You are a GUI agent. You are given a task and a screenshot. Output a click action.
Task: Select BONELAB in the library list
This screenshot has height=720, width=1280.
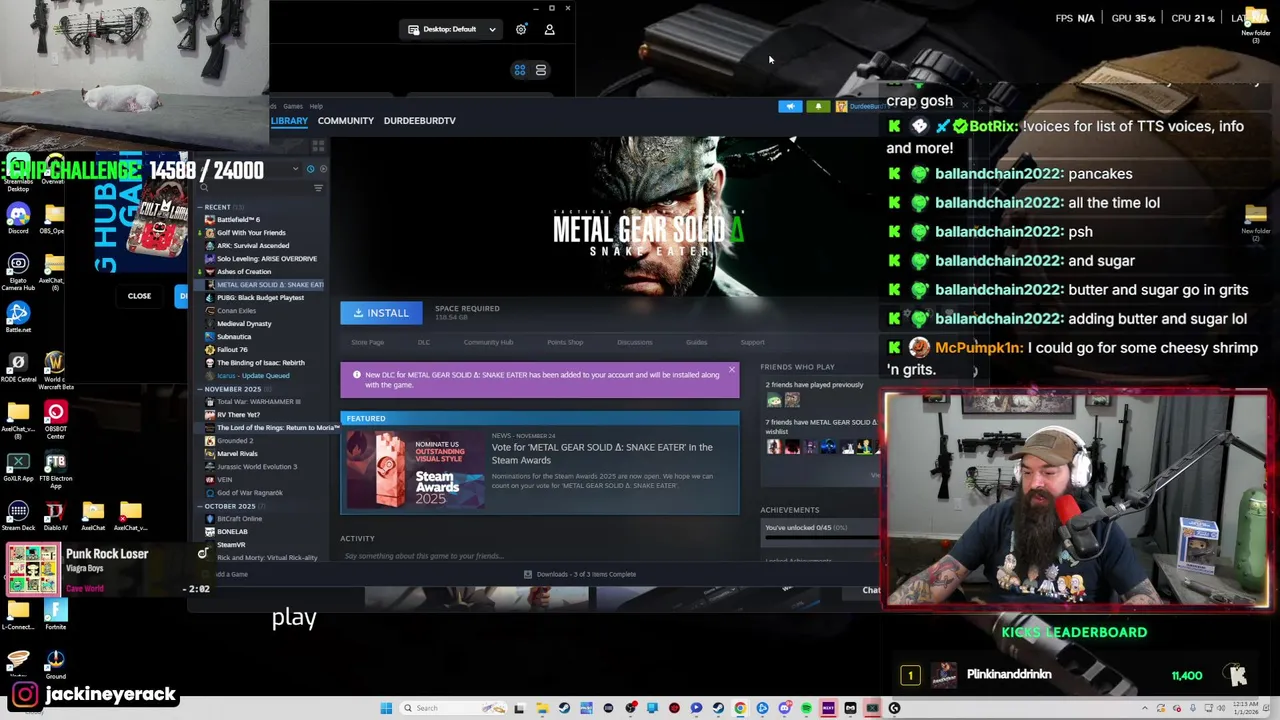tap(232, 532)
